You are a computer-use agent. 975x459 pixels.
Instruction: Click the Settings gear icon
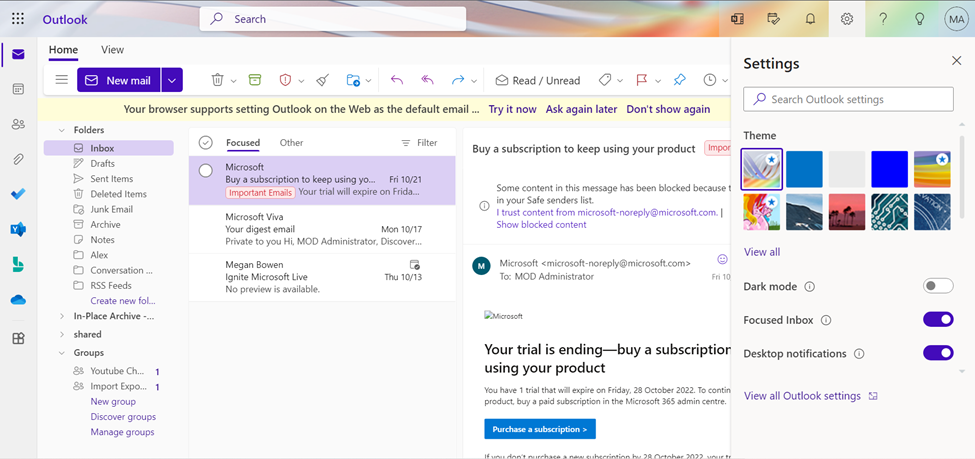(x=846, y=19)
